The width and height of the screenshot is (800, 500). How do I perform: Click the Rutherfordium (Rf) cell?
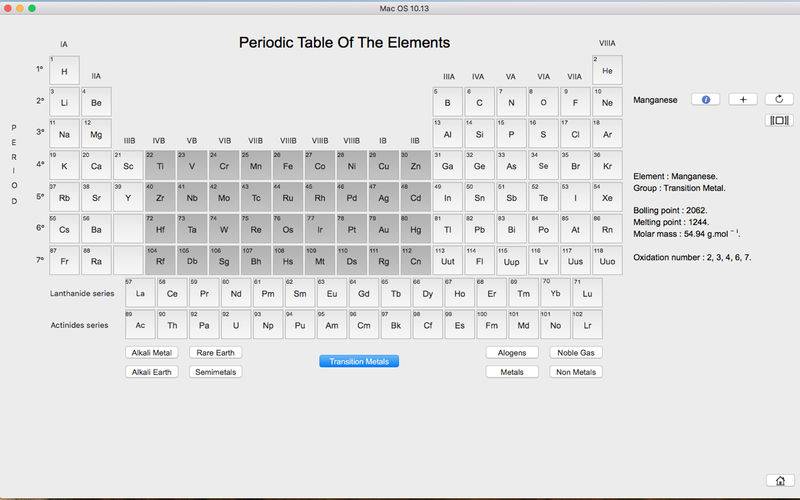pos(160,261)
